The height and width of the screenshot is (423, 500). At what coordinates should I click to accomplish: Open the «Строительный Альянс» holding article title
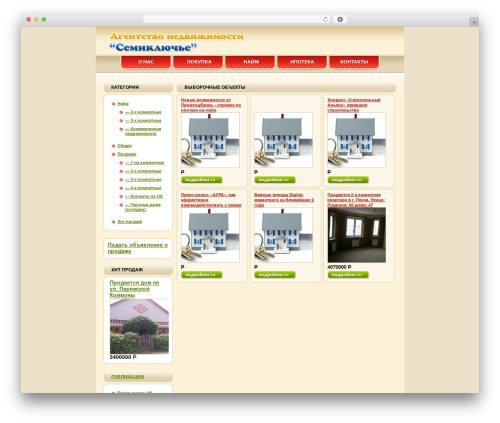pos(354,105)
